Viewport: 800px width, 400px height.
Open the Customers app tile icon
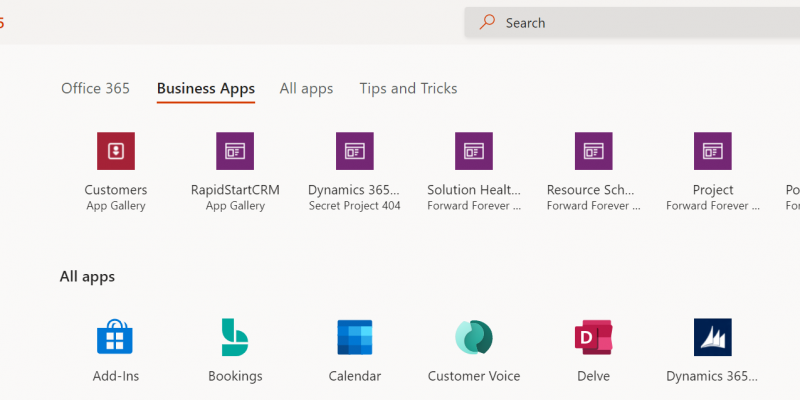pos(116,151)
